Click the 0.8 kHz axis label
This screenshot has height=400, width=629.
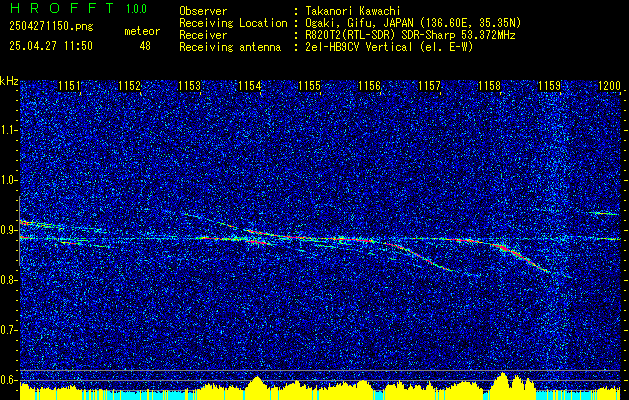click(9, 280)
